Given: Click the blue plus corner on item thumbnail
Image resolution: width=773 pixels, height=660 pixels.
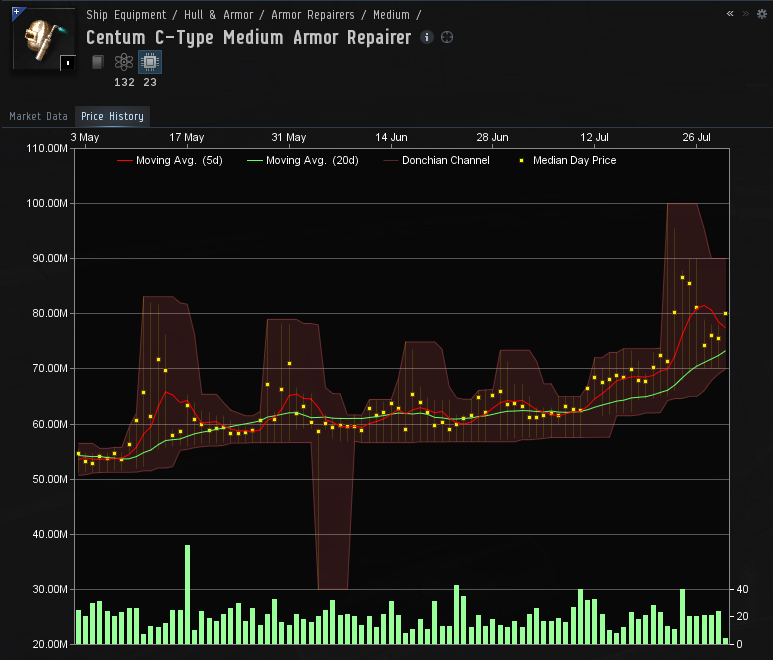Looking at the screenshot, I should click(17, 12).
